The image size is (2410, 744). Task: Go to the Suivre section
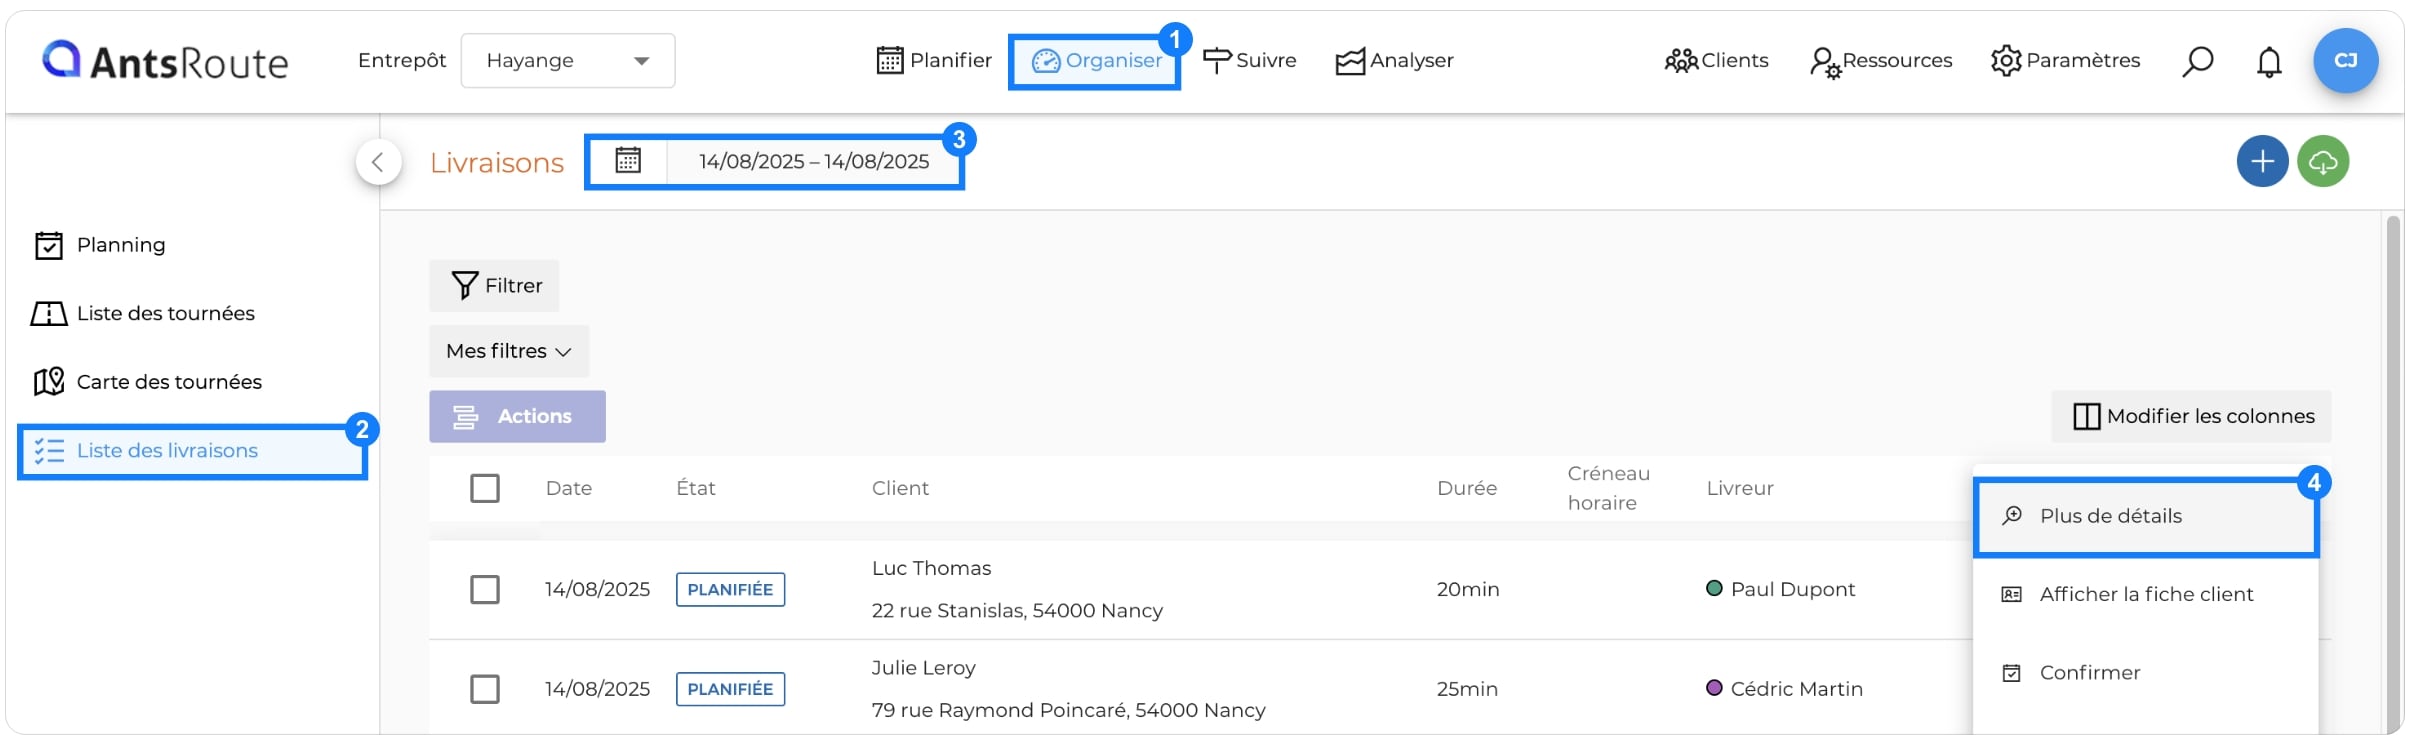tap(1249, 61)
